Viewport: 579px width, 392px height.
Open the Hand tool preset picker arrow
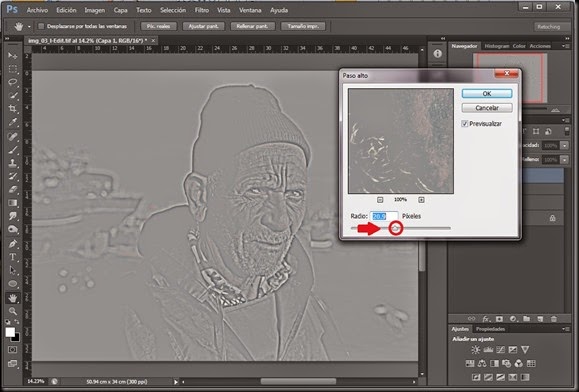(x=29, y=27)
